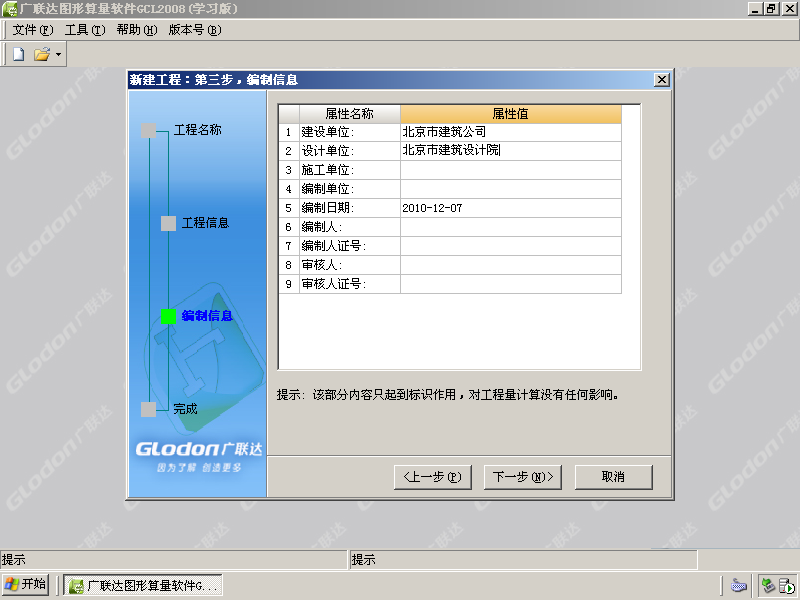Click the 完成 step label
This screenshot has height=600, width=800.
[185, 409]
